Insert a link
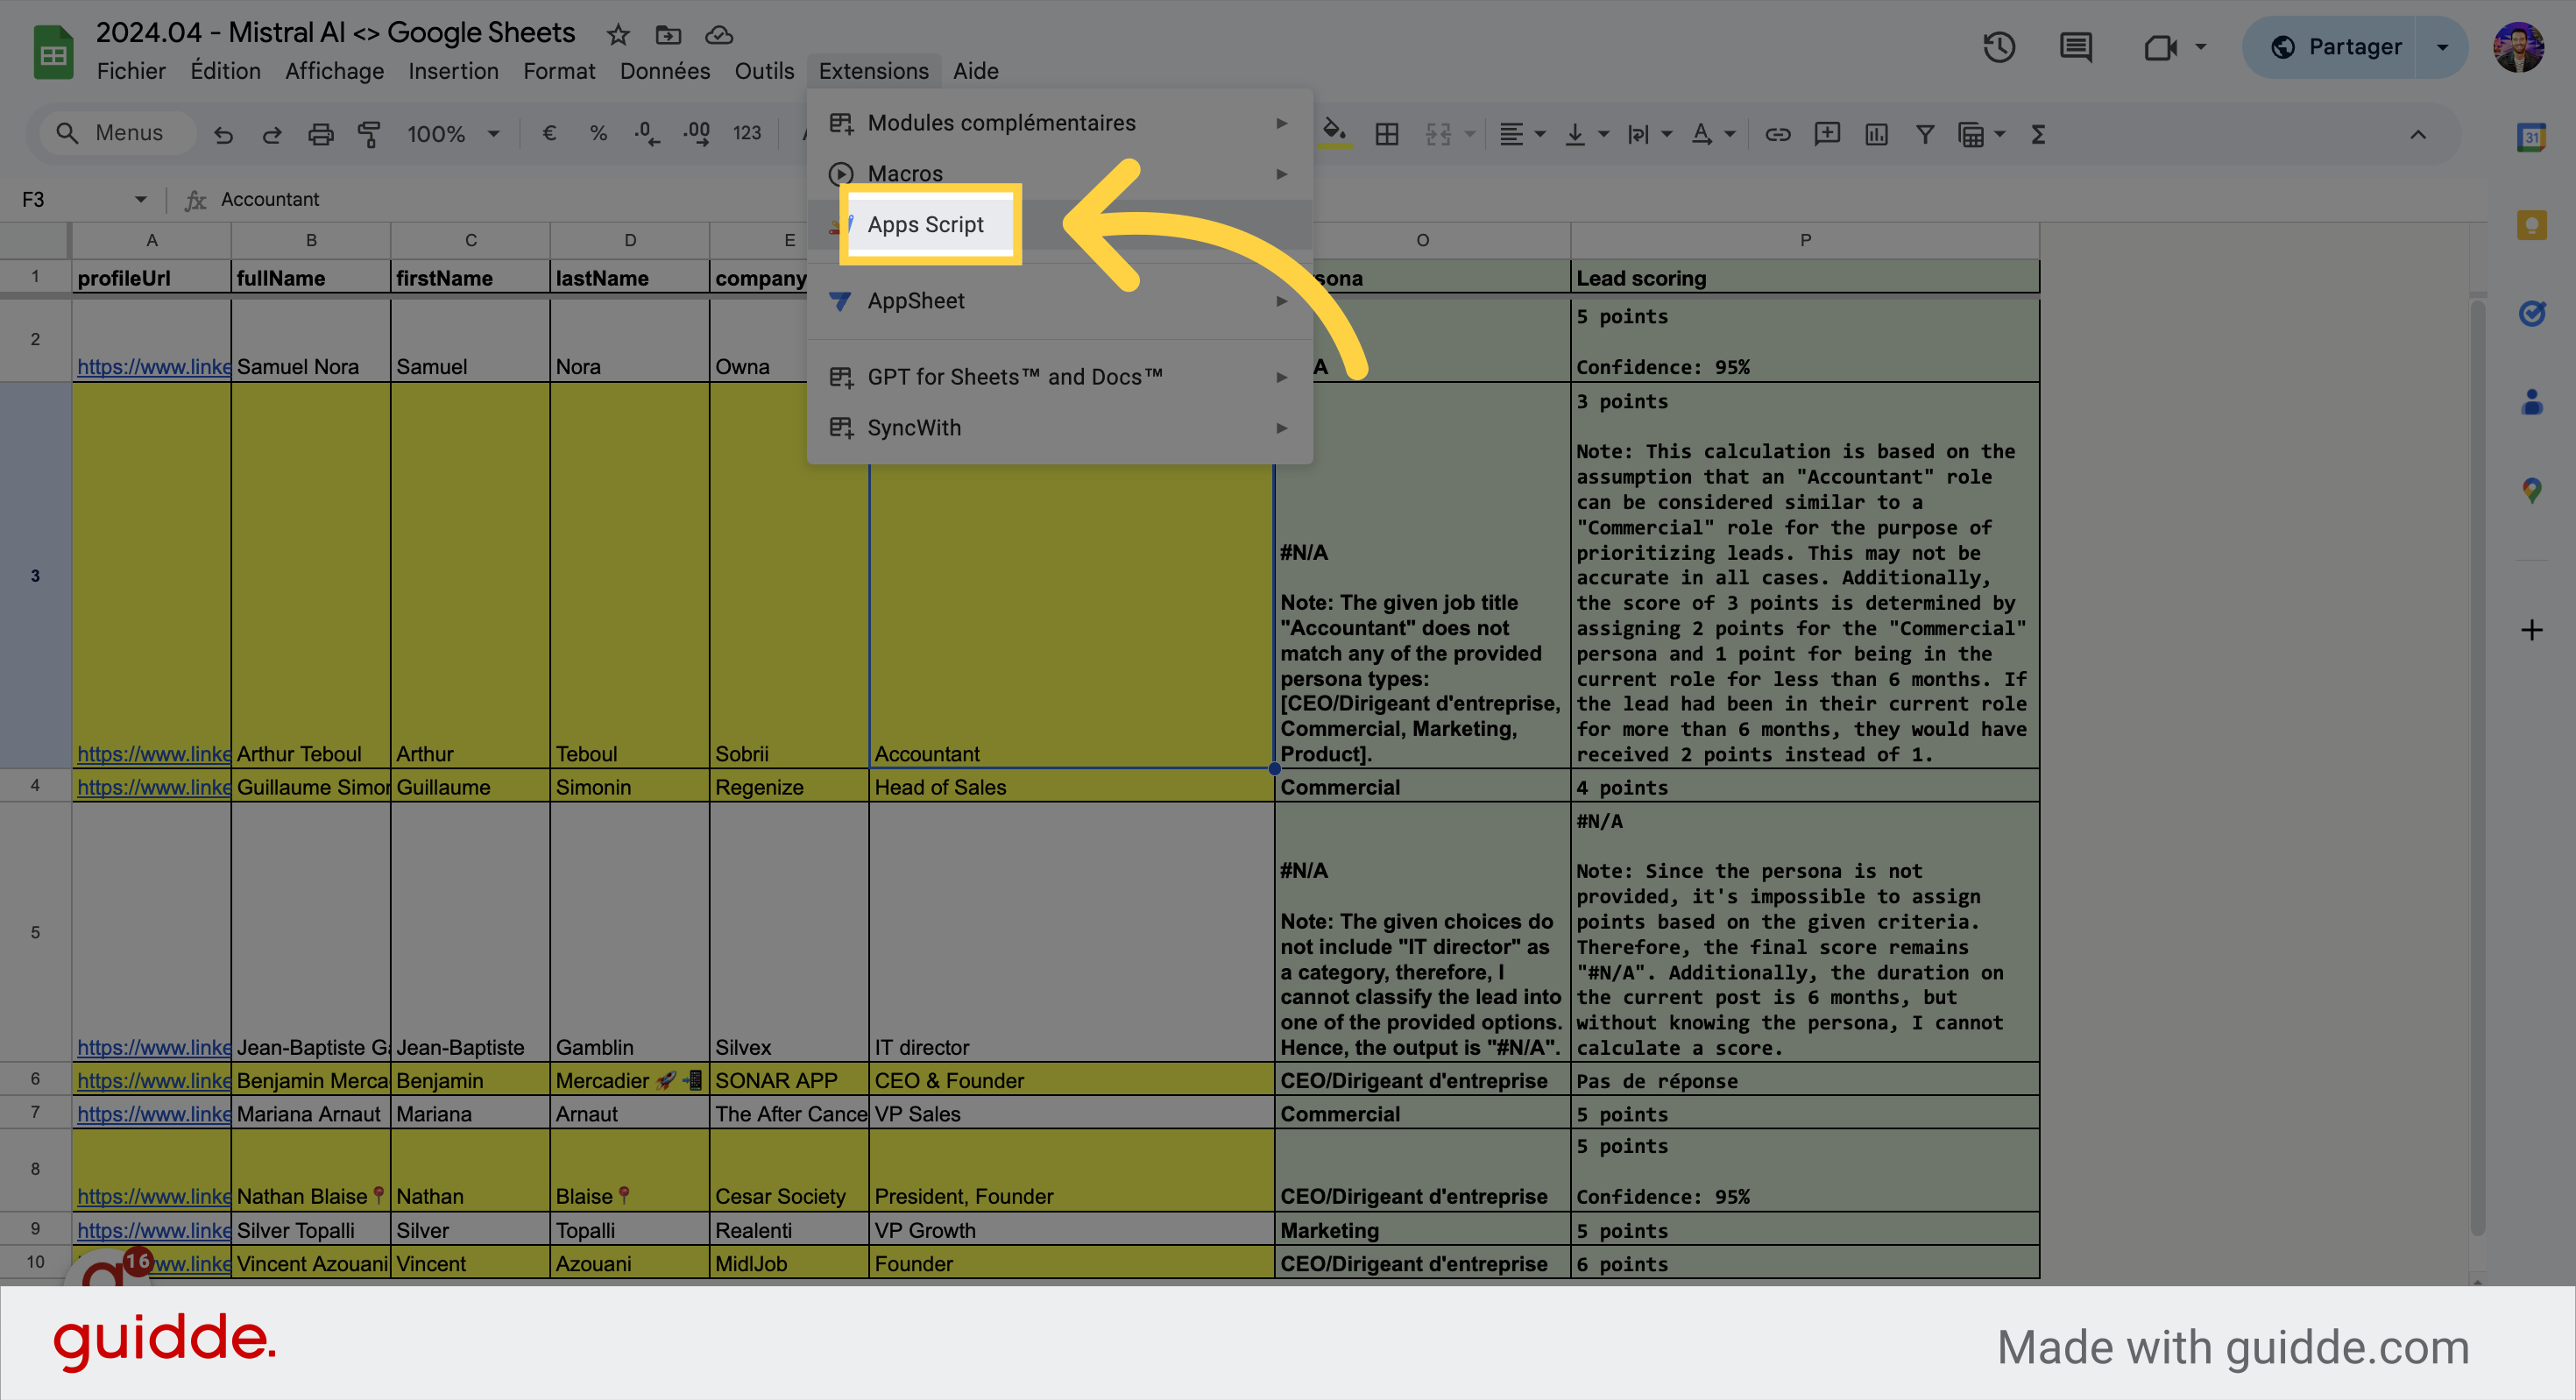Image resolution: width=2576 pixels, height=1400 pixels. pos(1778,133)
